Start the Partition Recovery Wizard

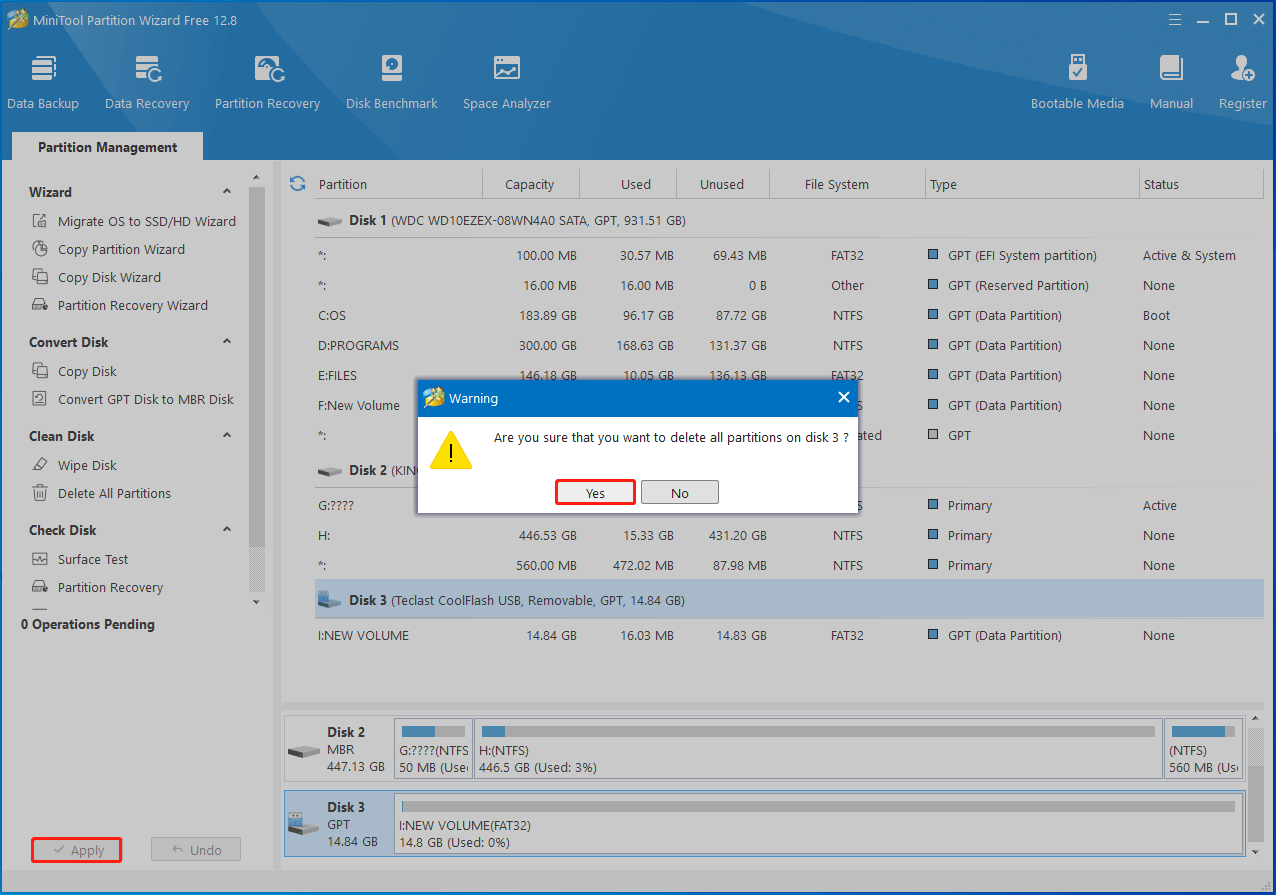pos(121,305)
